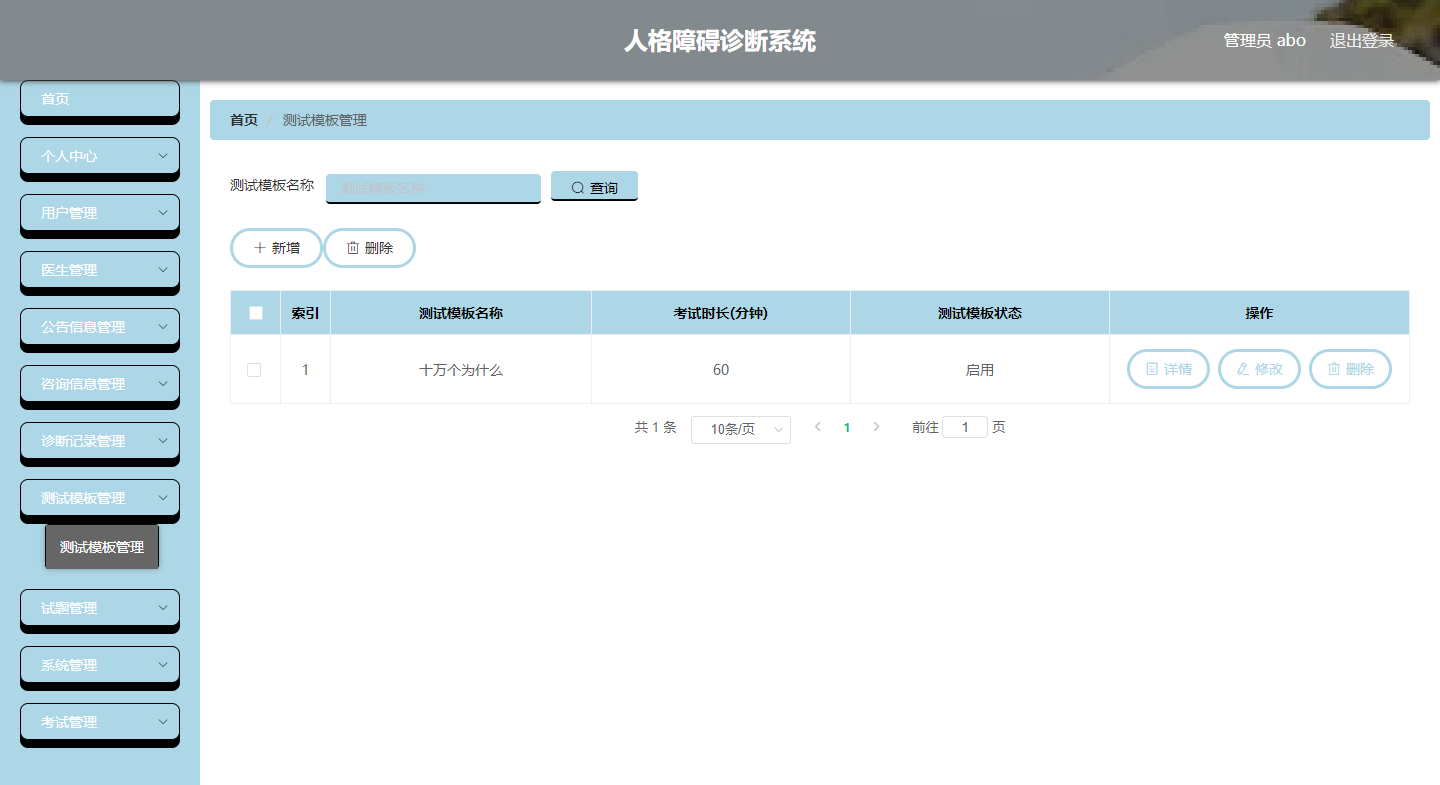
Task: Click 首页 in the breadcrumb
Action: [x=244, y=120]
